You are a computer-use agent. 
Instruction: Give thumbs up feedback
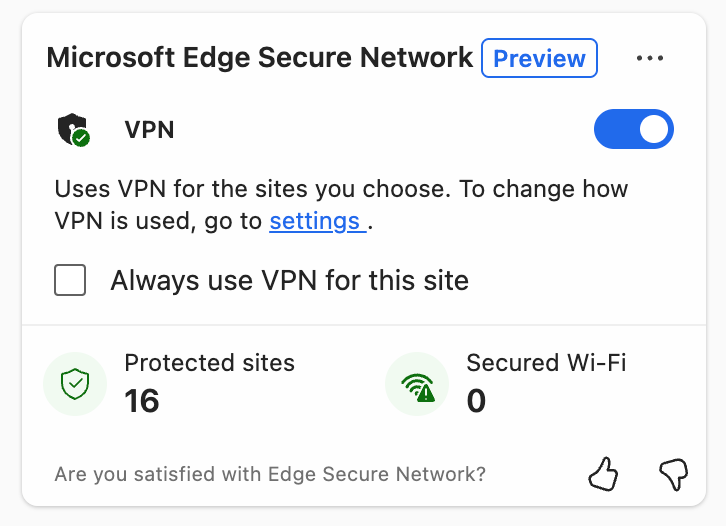coord(603,473)
